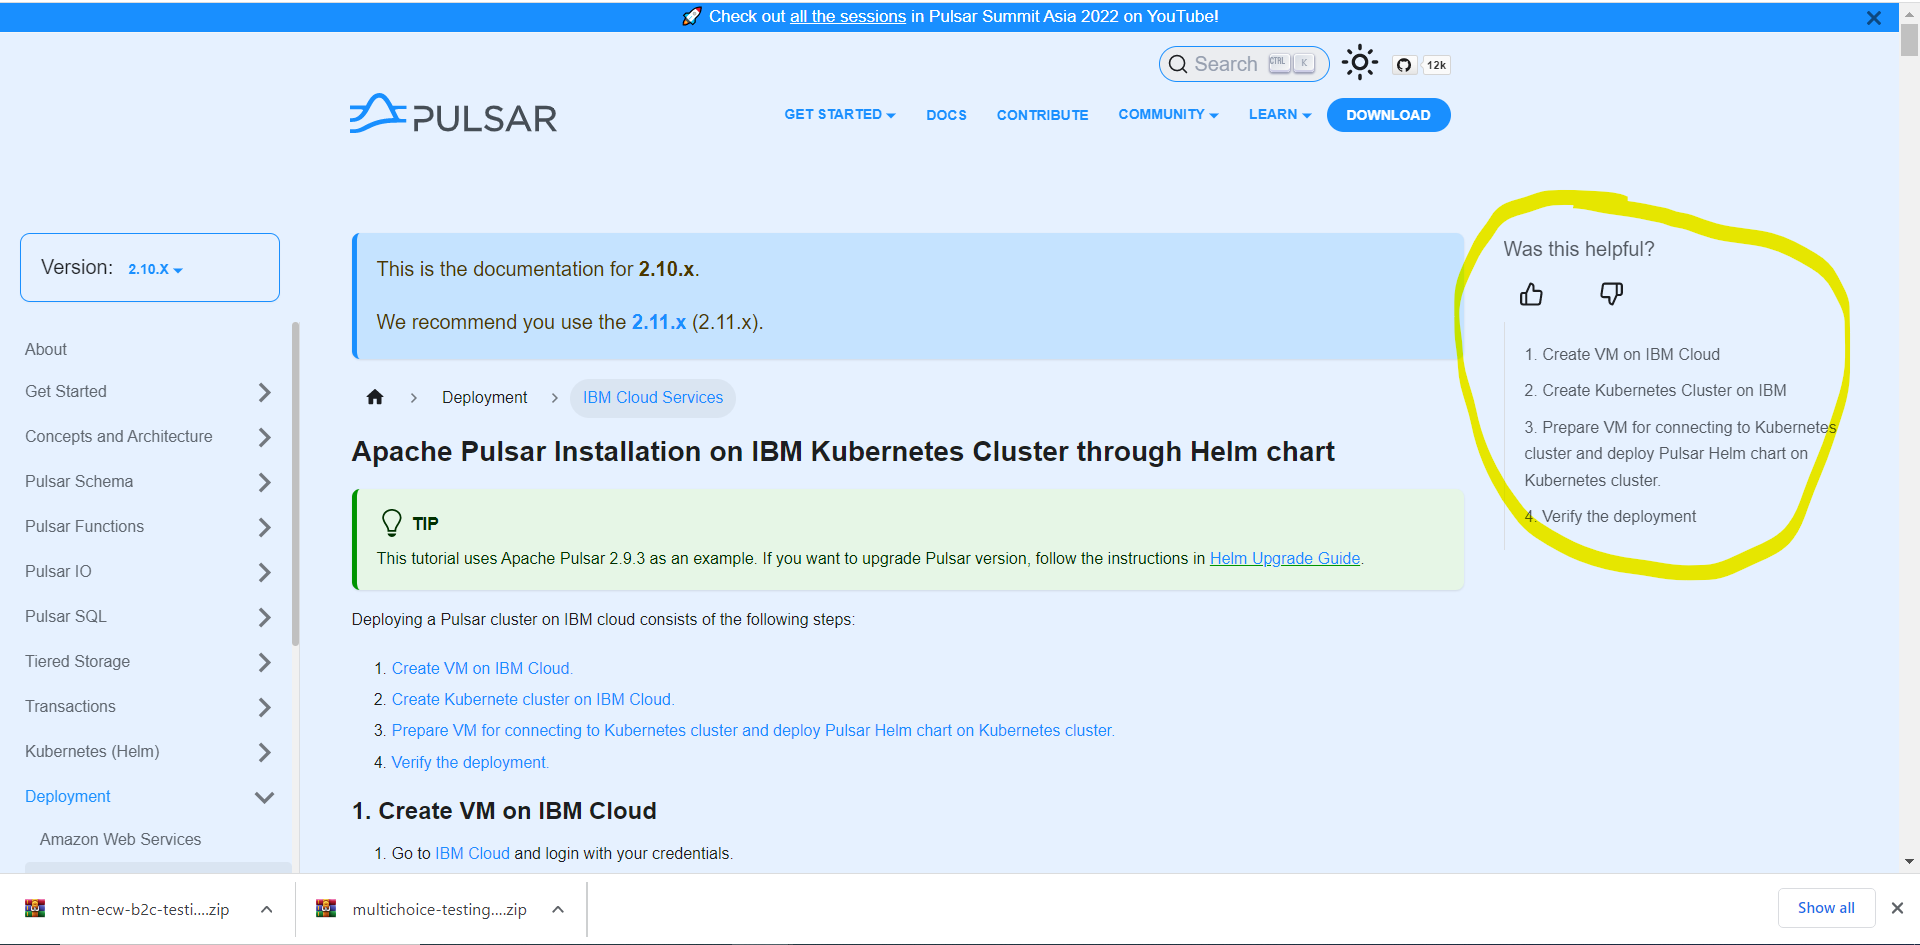Click IBM Cloud Services breadcrumb pill

(x=653, y=397)
